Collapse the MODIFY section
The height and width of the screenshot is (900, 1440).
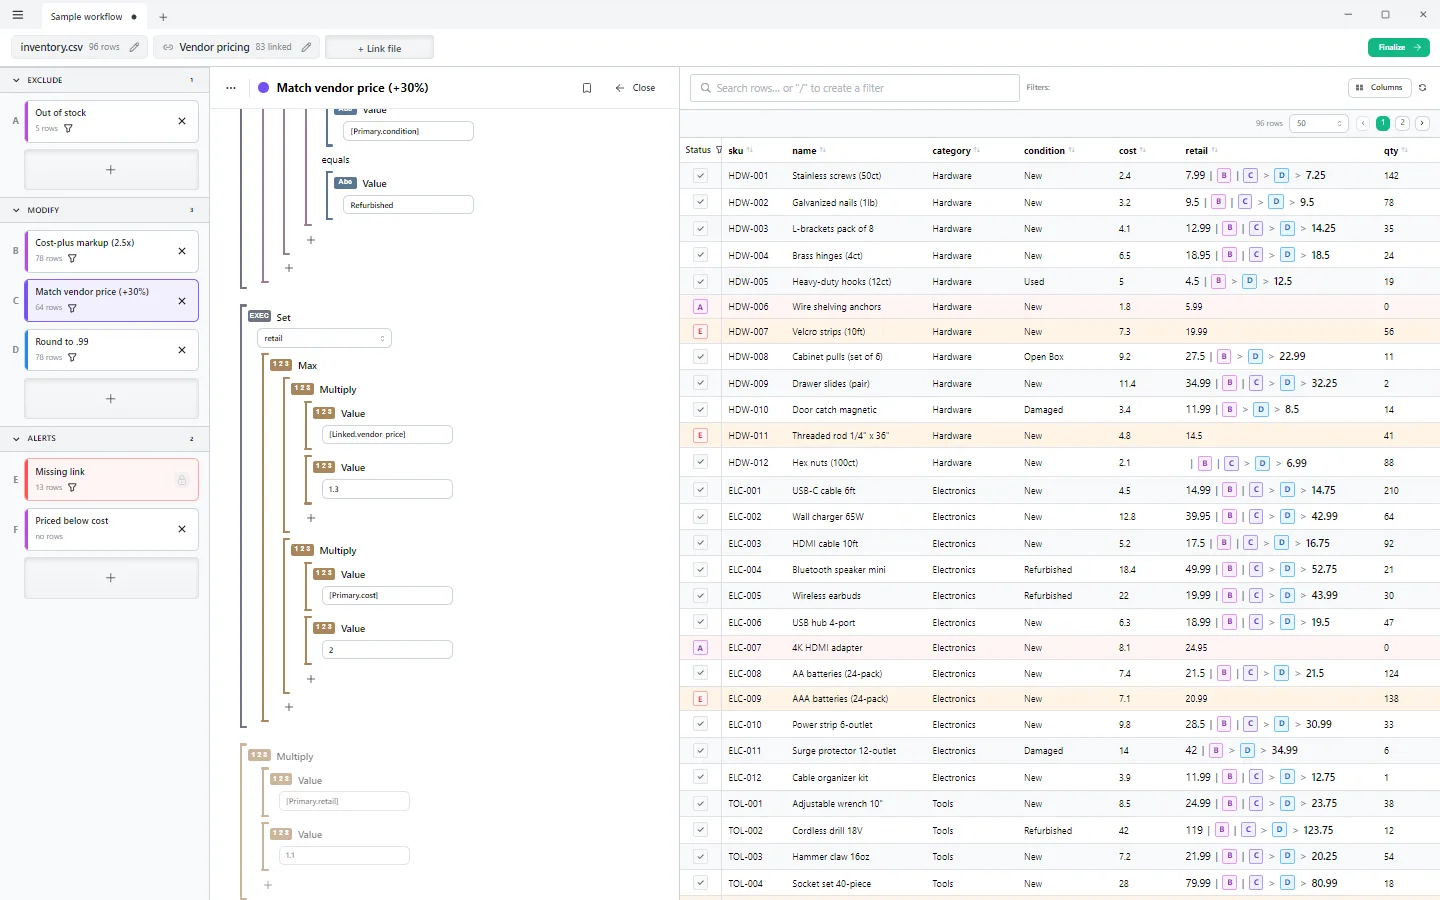(17, 210)
